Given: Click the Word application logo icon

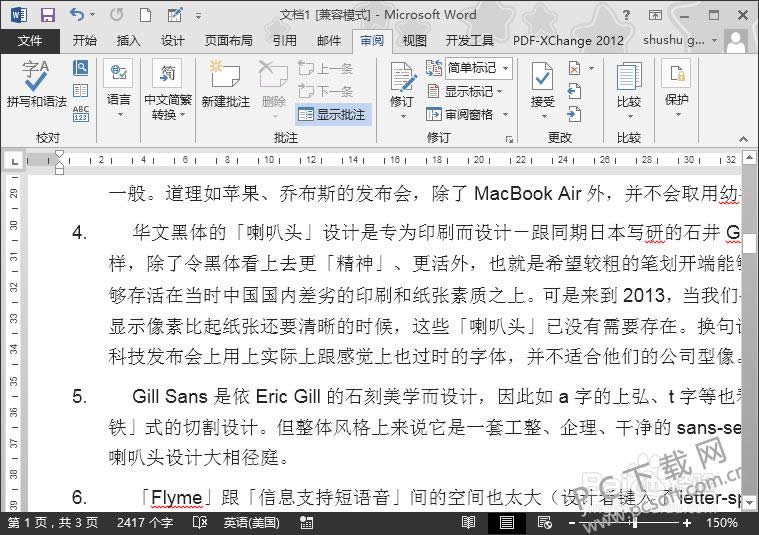Looking at the screenshot, I should (18, 15).
